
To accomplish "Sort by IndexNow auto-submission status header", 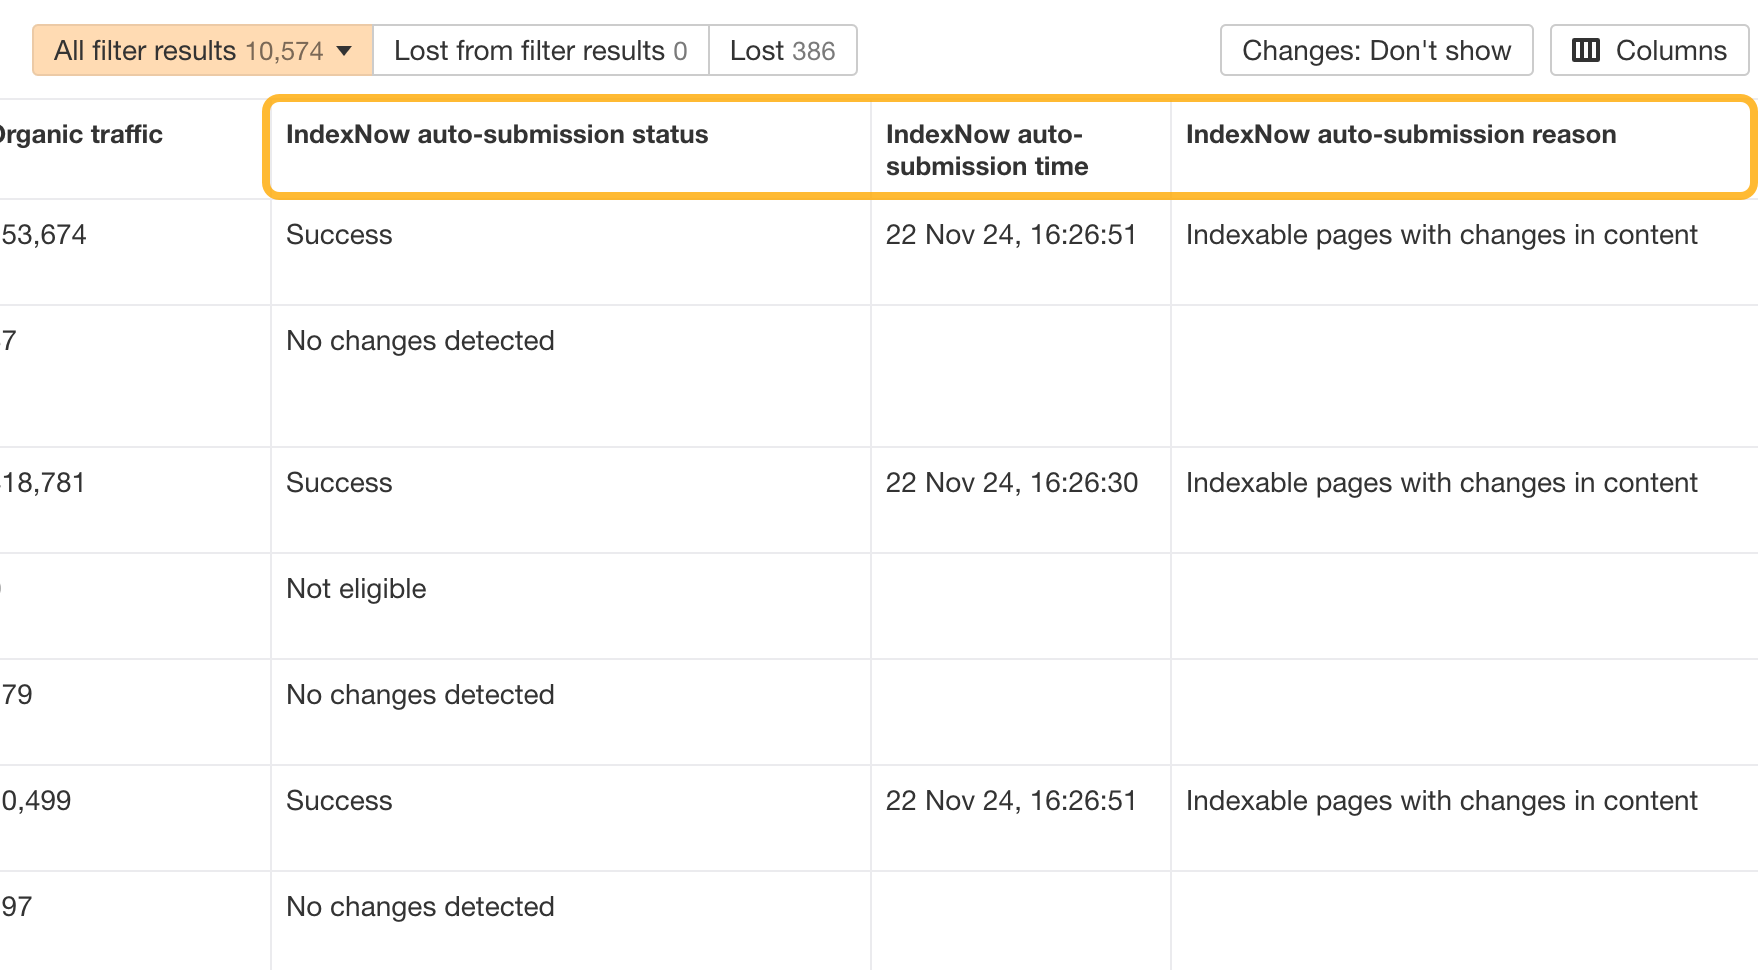I will tap(497, 135).
